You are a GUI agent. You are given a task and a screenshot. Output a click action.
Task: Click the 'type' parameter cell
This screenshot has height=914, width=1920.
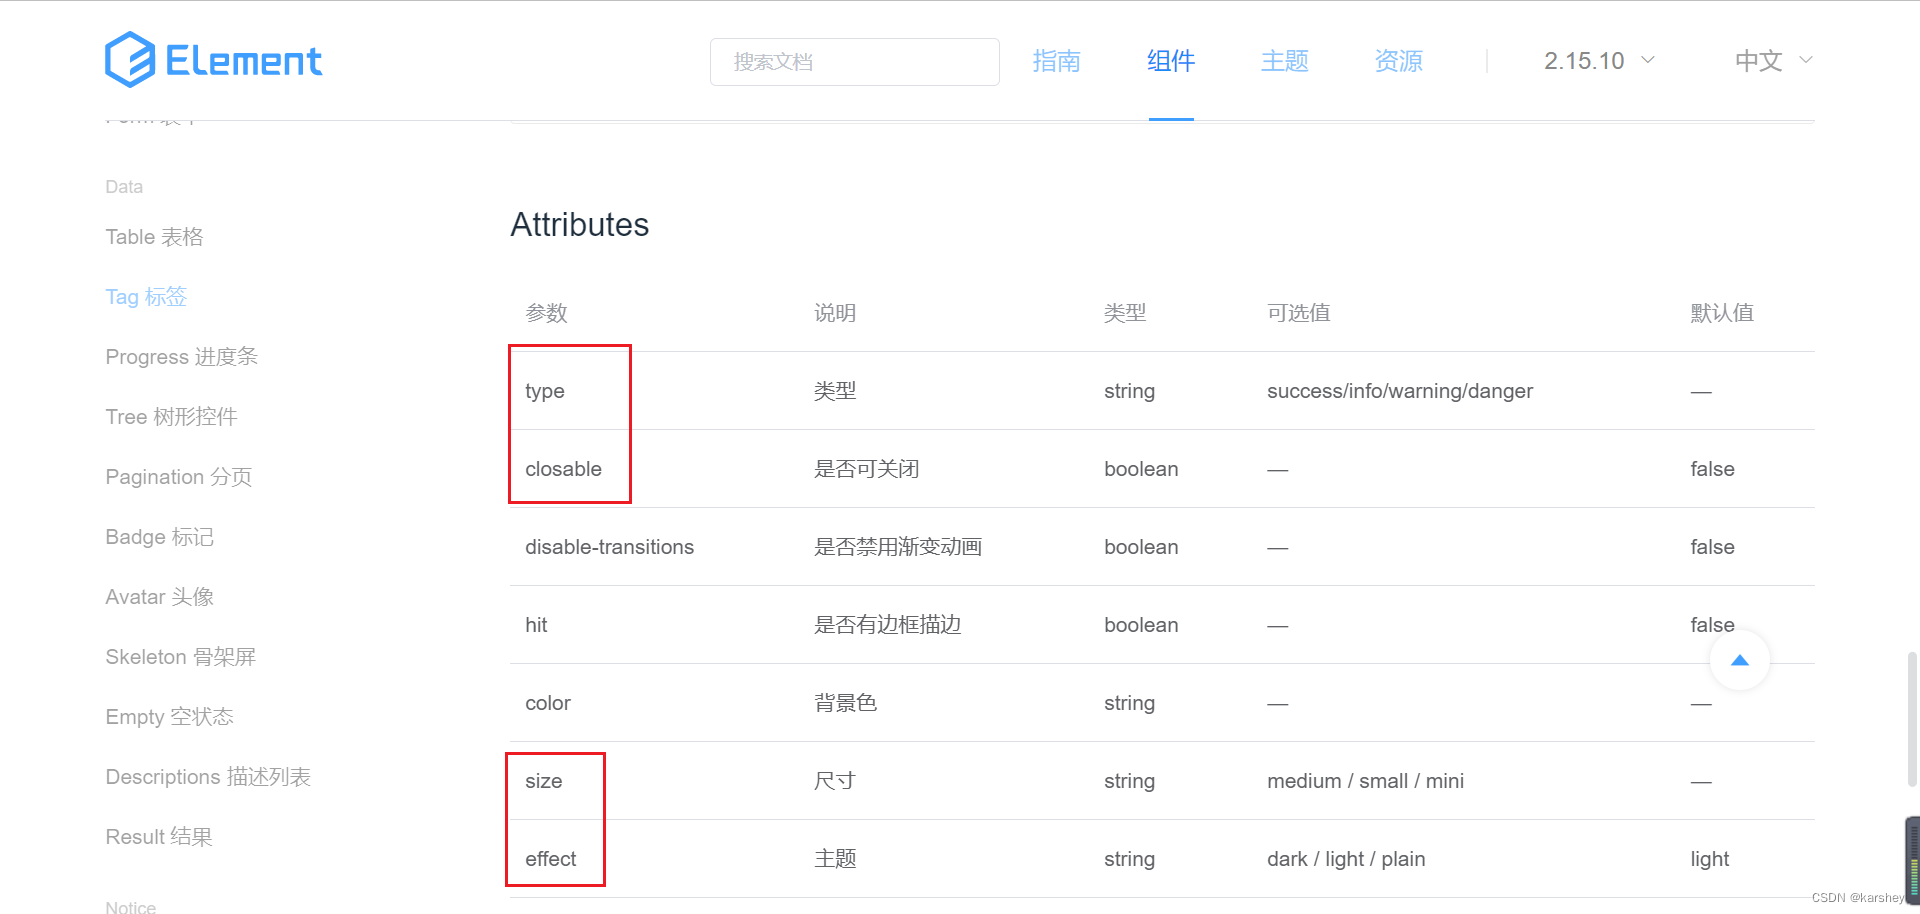tap(545, 391)
